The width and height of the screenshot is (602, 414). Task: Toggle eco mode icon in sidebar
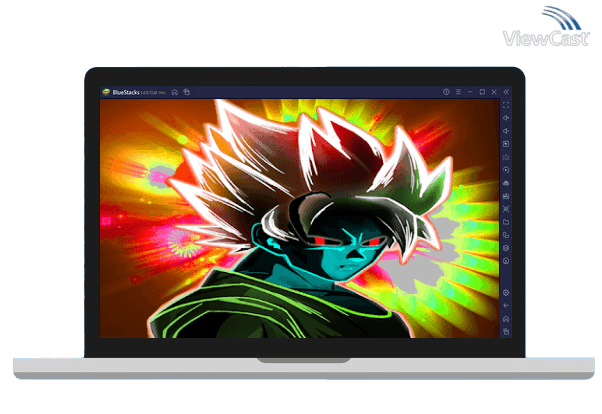tap(506, 261)
